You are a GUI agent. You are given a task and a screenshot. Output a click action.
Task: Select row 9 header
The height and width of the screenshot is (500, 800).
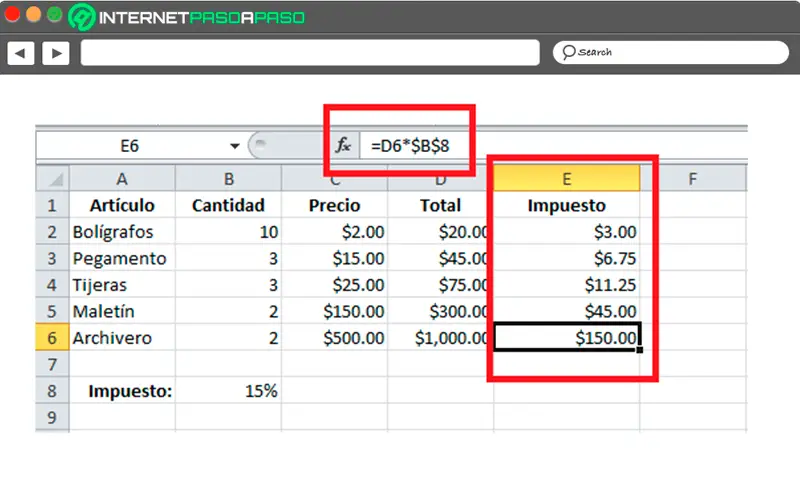pos(52,417)
